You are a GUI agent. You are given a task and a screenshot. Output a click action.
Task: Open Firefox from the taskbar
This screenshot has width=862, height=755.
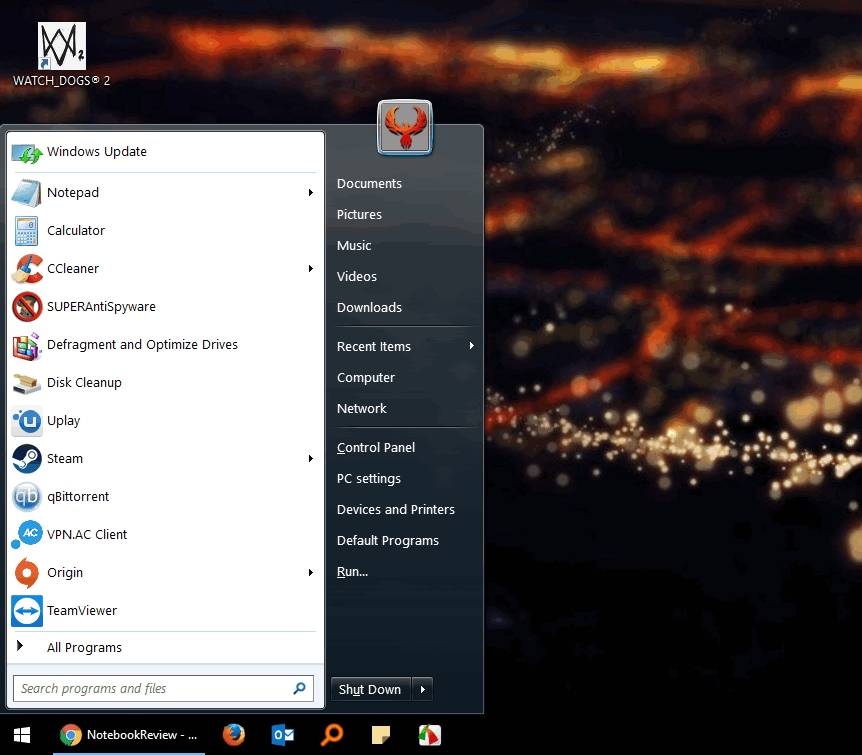234,735
